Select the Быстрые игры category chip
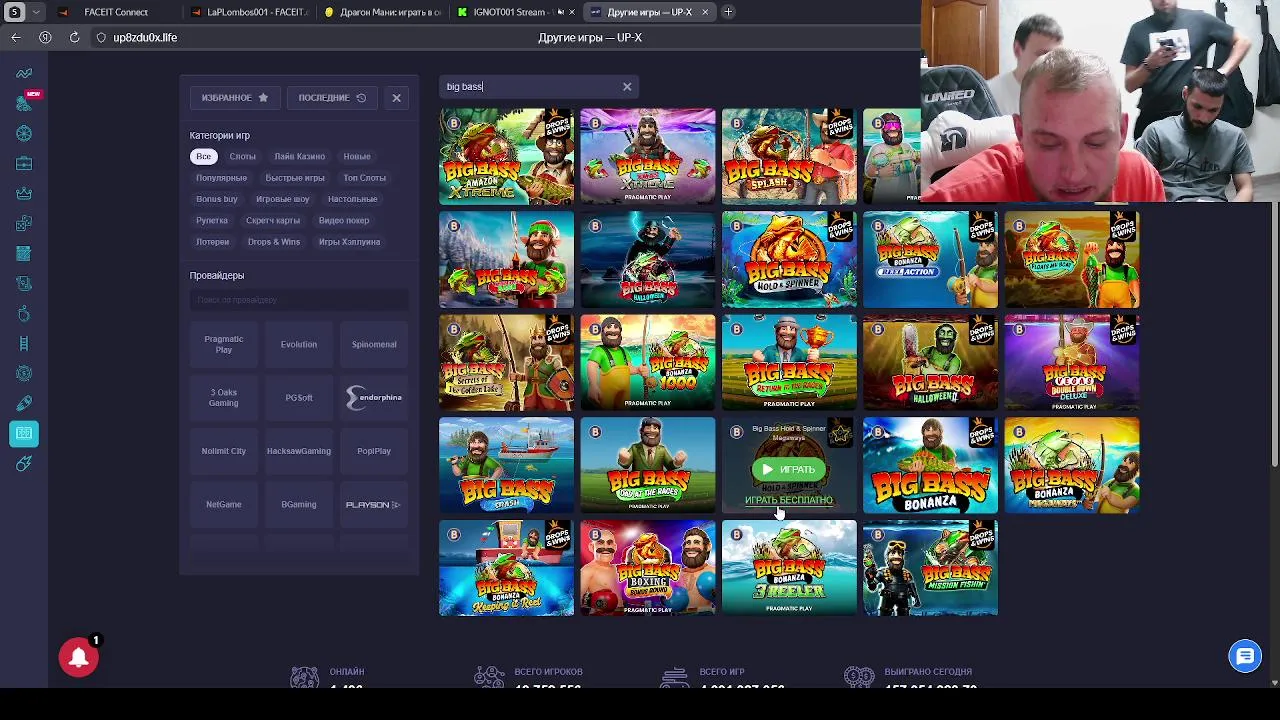Screen dimensions: 1280x720 (x=295, y=178)
